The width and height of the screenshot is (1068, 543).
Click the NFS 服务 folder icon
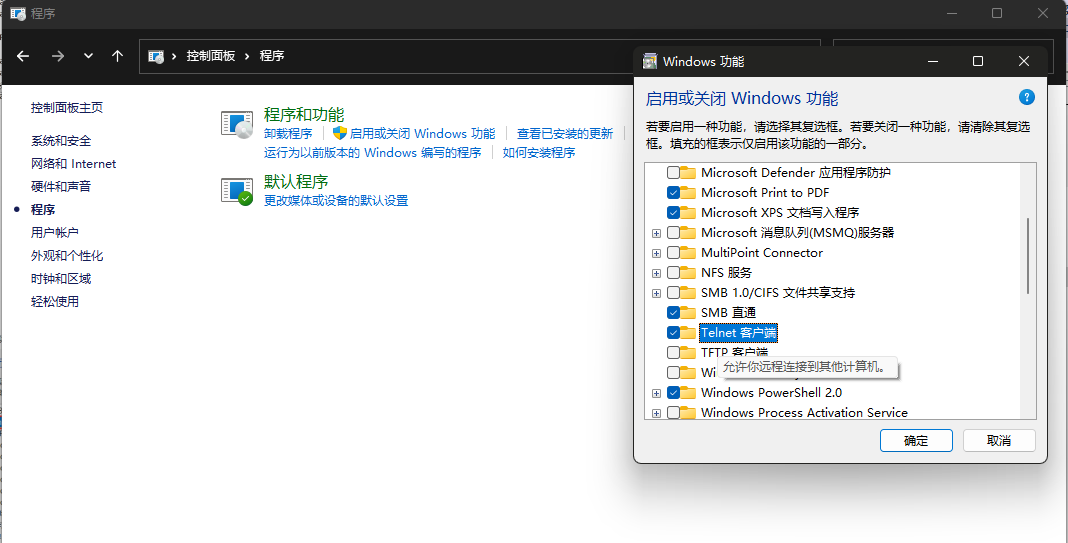[x=688, y=273]
